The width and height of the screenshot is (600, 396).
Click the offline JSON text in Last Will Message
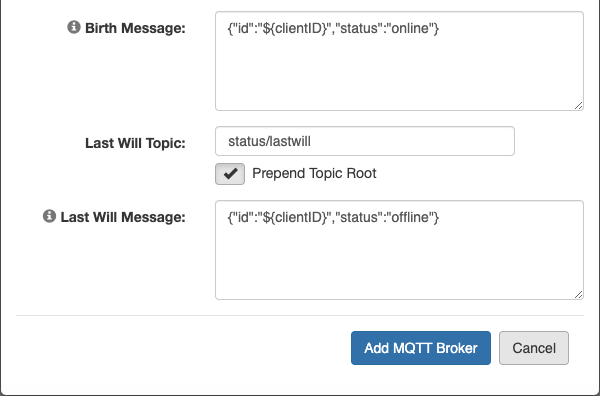(333, 218)
